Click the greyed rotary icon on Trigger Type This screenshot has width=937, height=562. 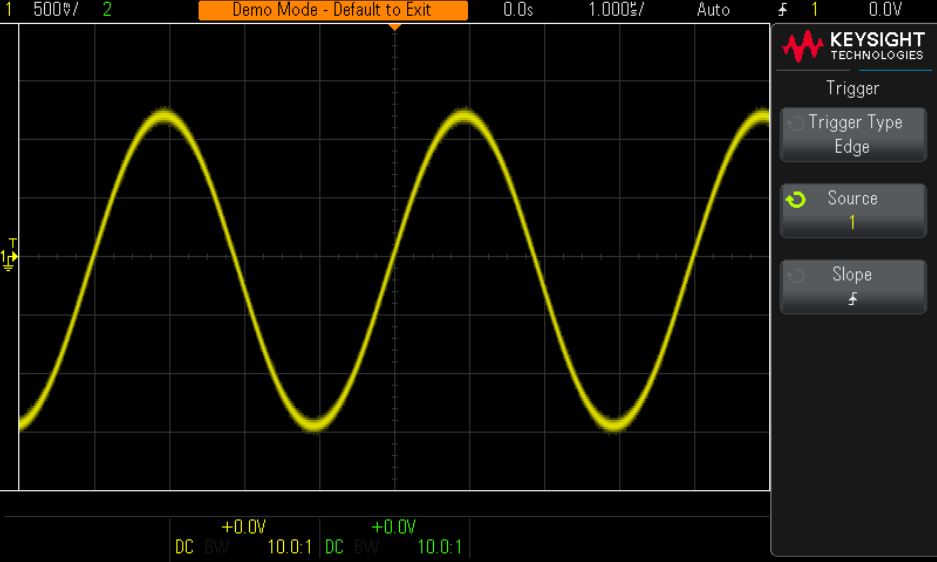point(796,124)
